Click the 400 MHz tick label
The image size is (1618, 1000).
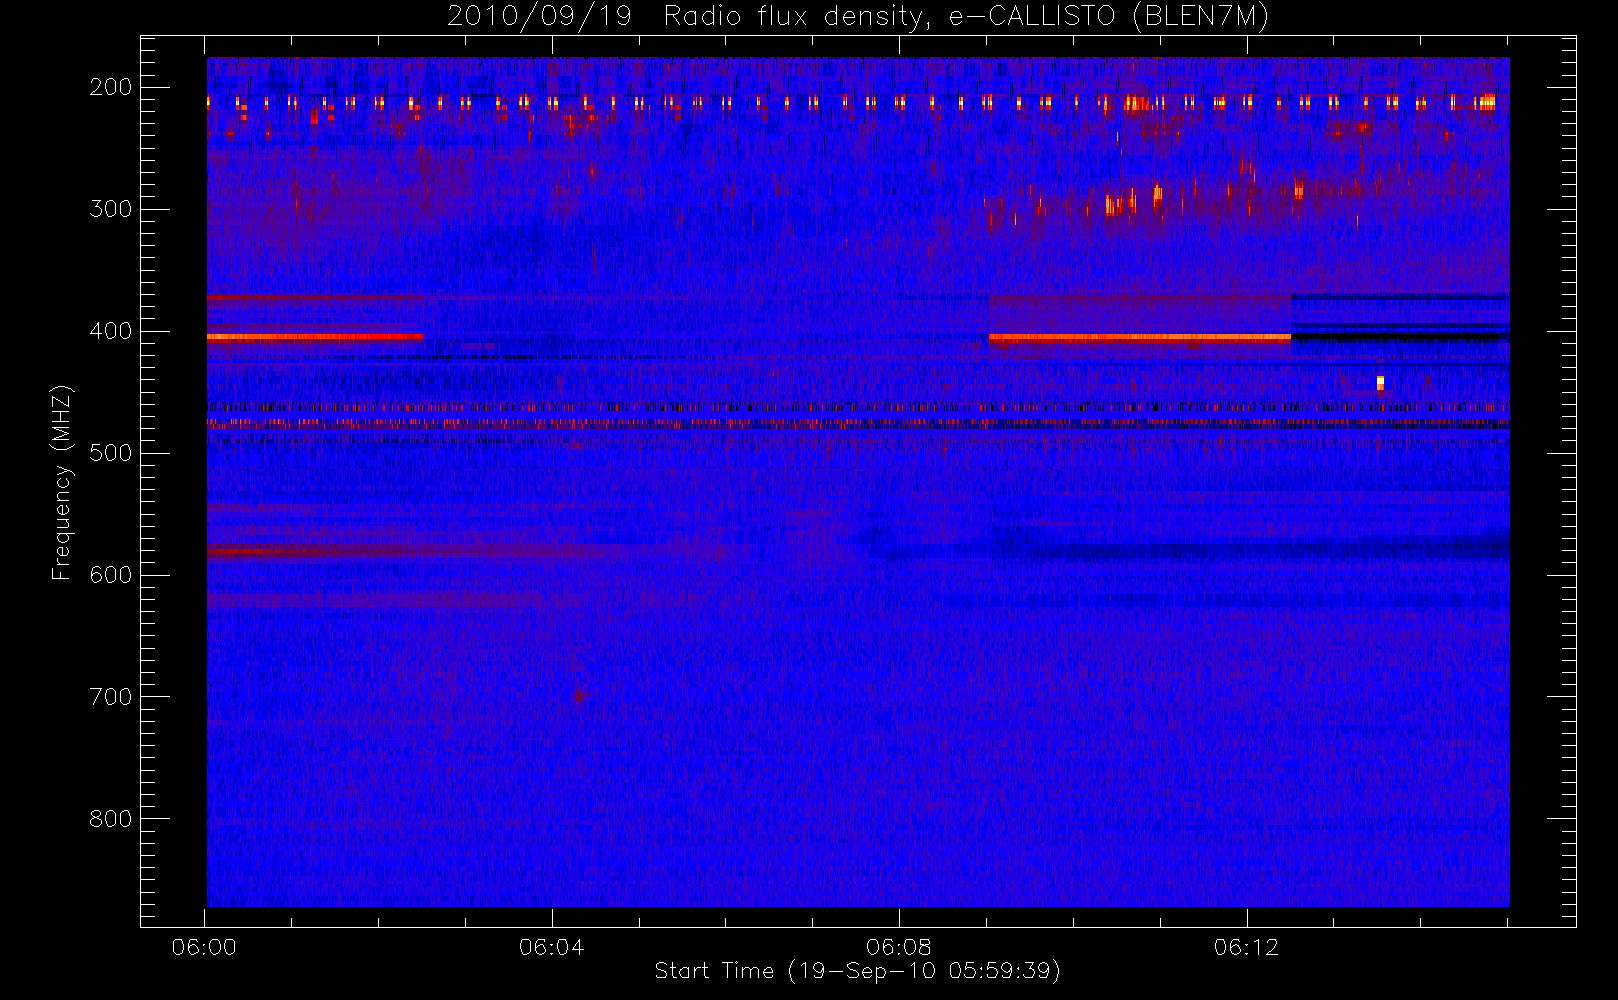[111, 331]
